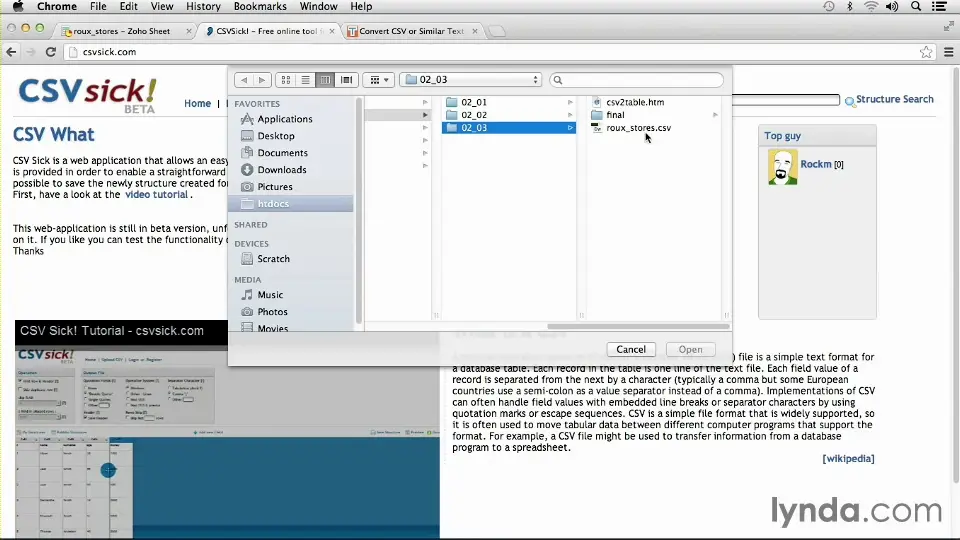The width and height of the screenshot is (960, 540).
Task: Click the volume menu bar icon
Action: point(892,6)
